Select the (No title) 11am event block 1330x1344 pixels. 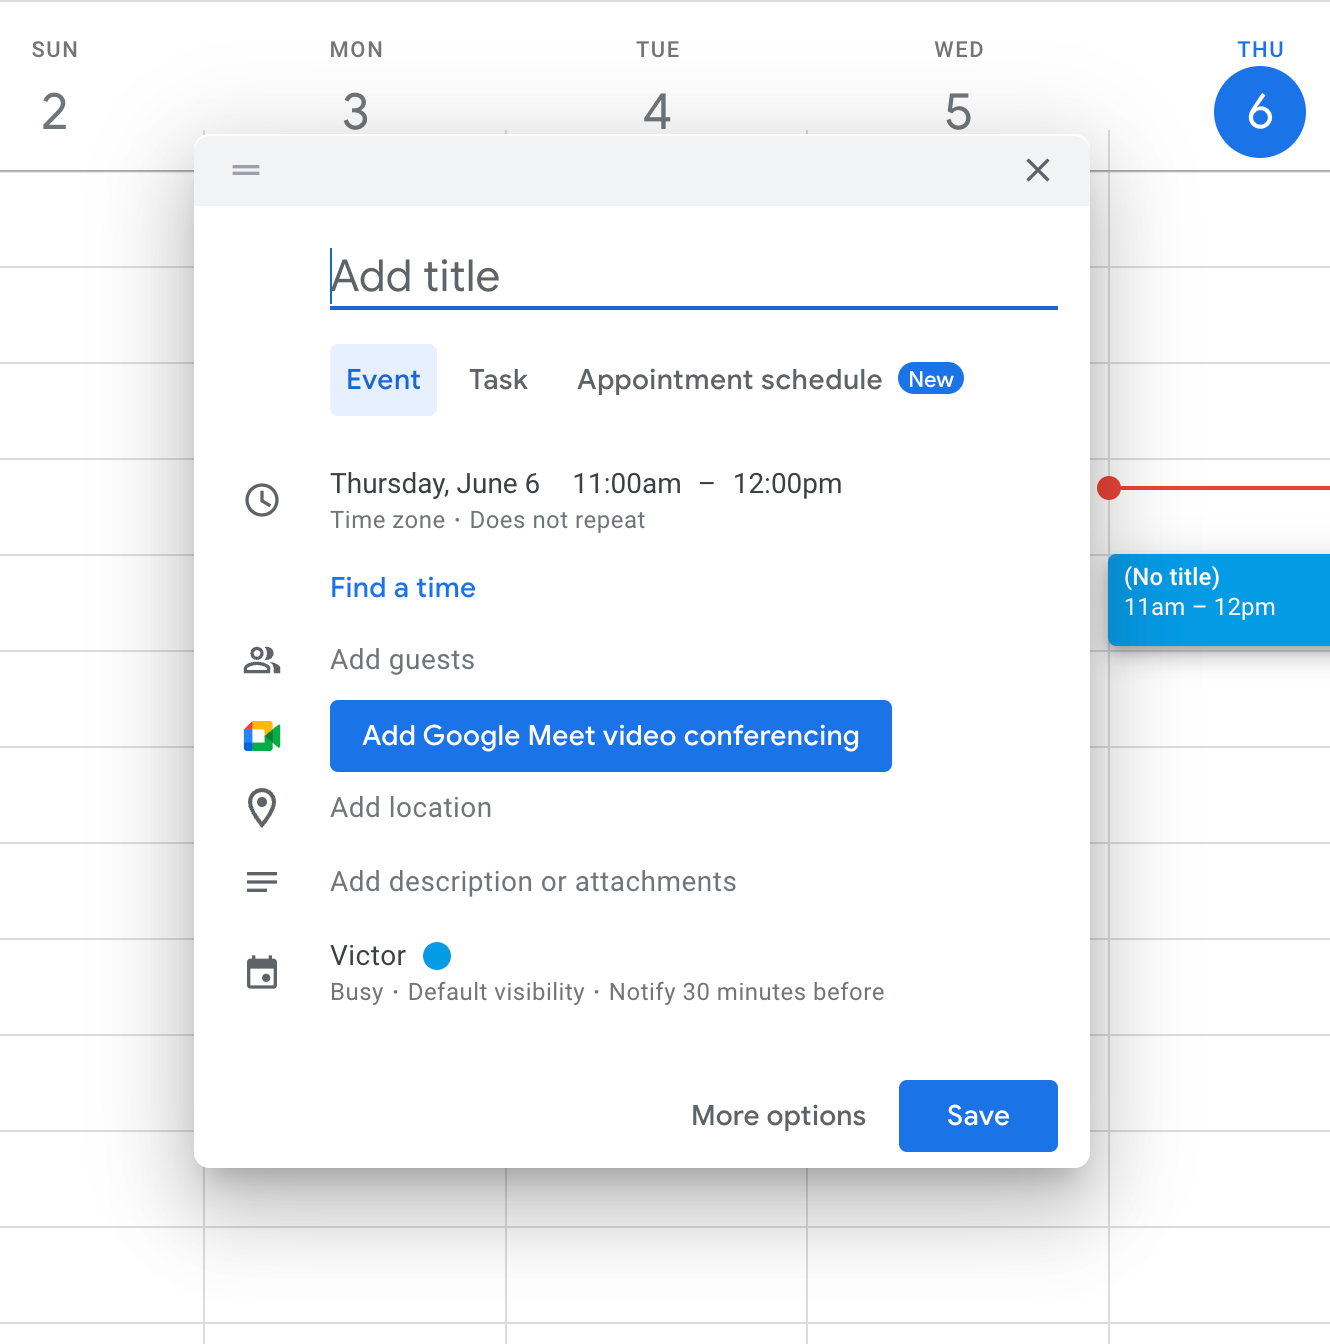(x=1219, y=600)
